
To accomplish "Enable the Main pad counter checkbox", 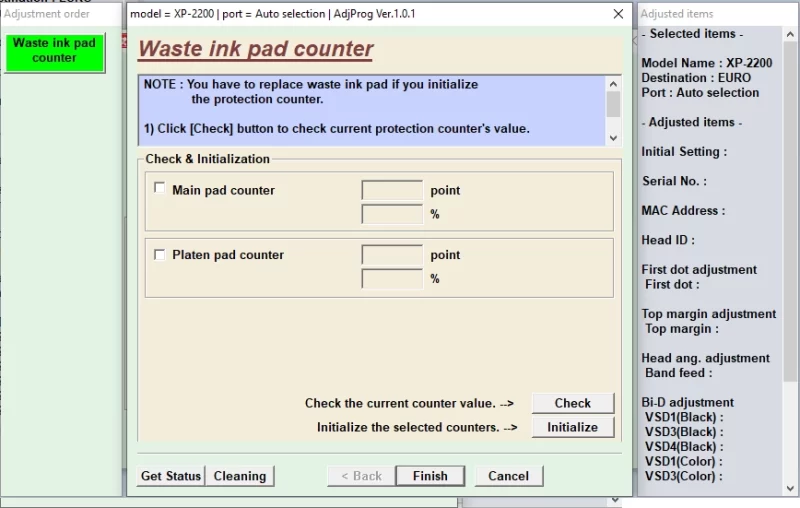I will [160, 188].
